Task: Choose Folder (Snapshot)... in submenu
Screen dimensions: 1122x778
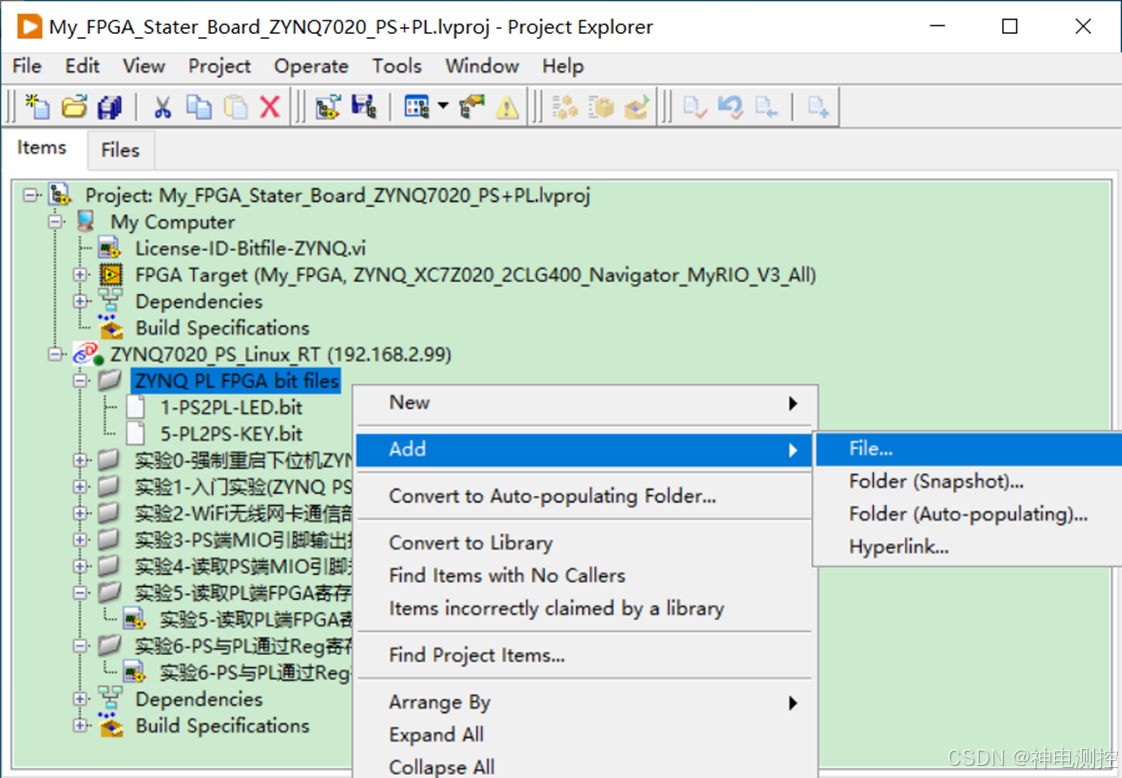Action: pos(969,482)
